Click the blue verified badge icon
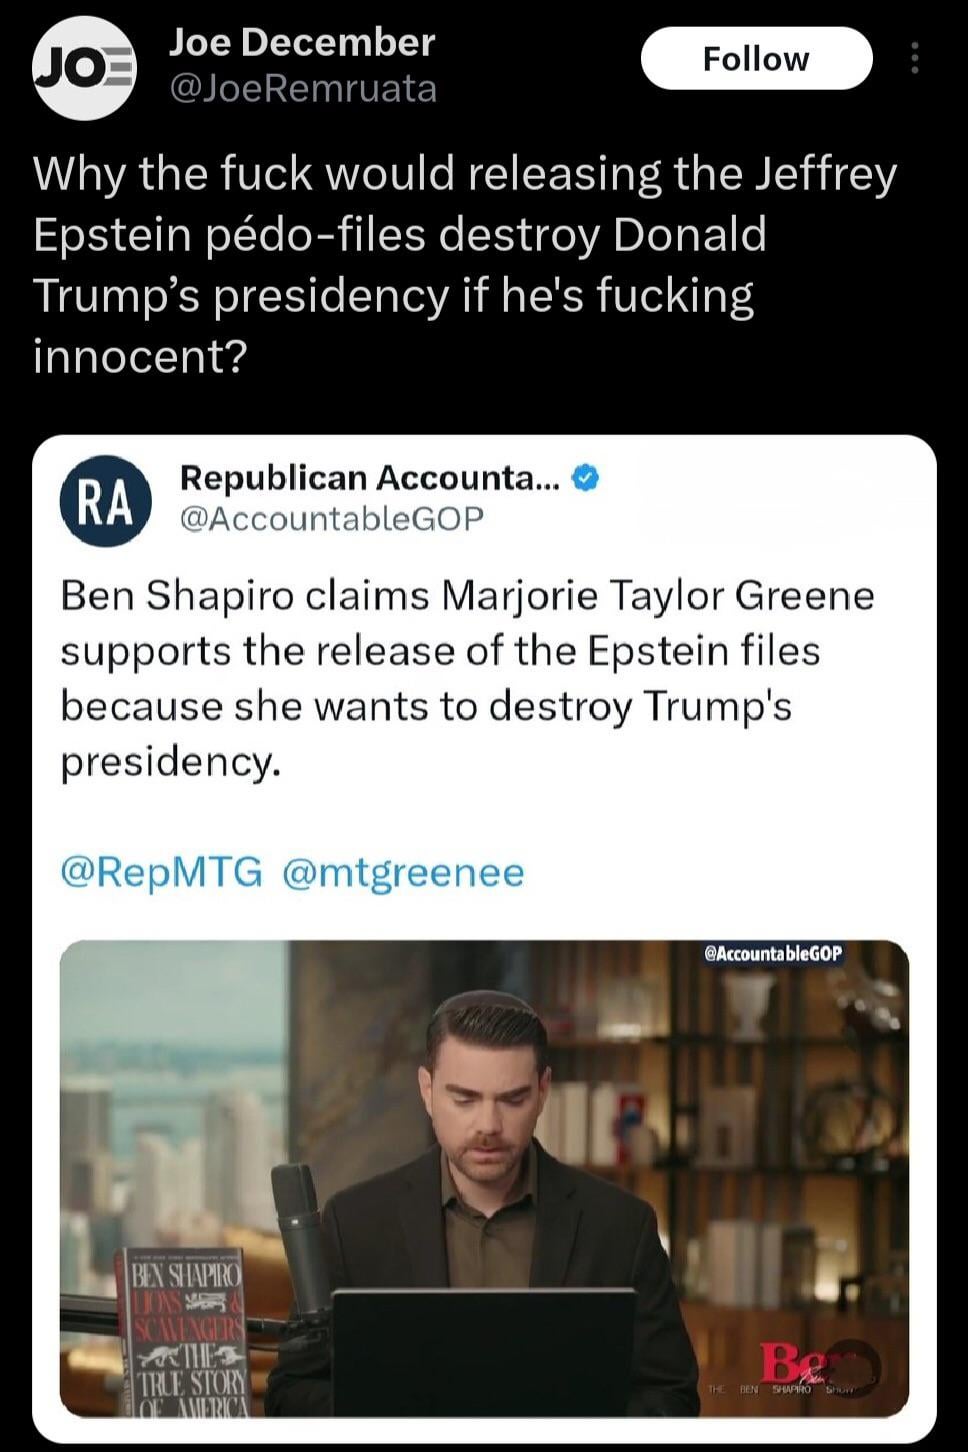 click(x=585, y=479)
